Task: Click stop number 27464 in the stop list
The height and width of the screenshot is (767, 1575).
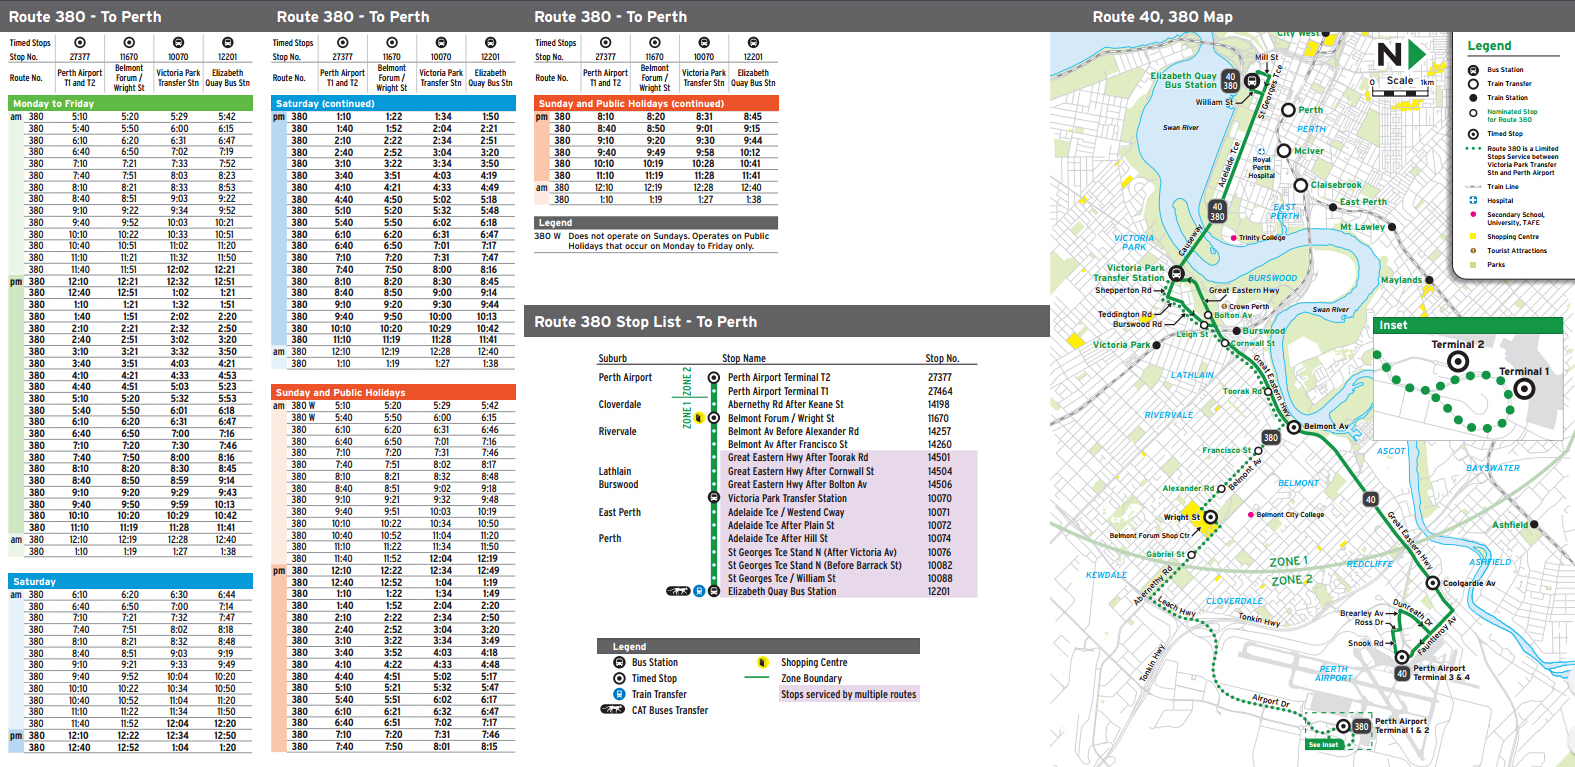Action: [940, 391]
